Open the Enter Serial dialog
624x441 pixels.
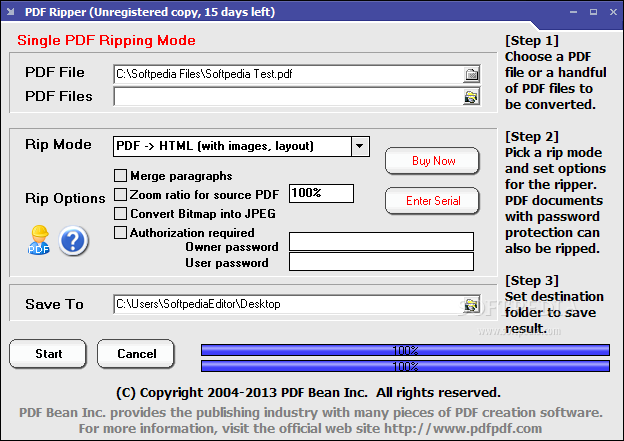click(x=432, y=201)
